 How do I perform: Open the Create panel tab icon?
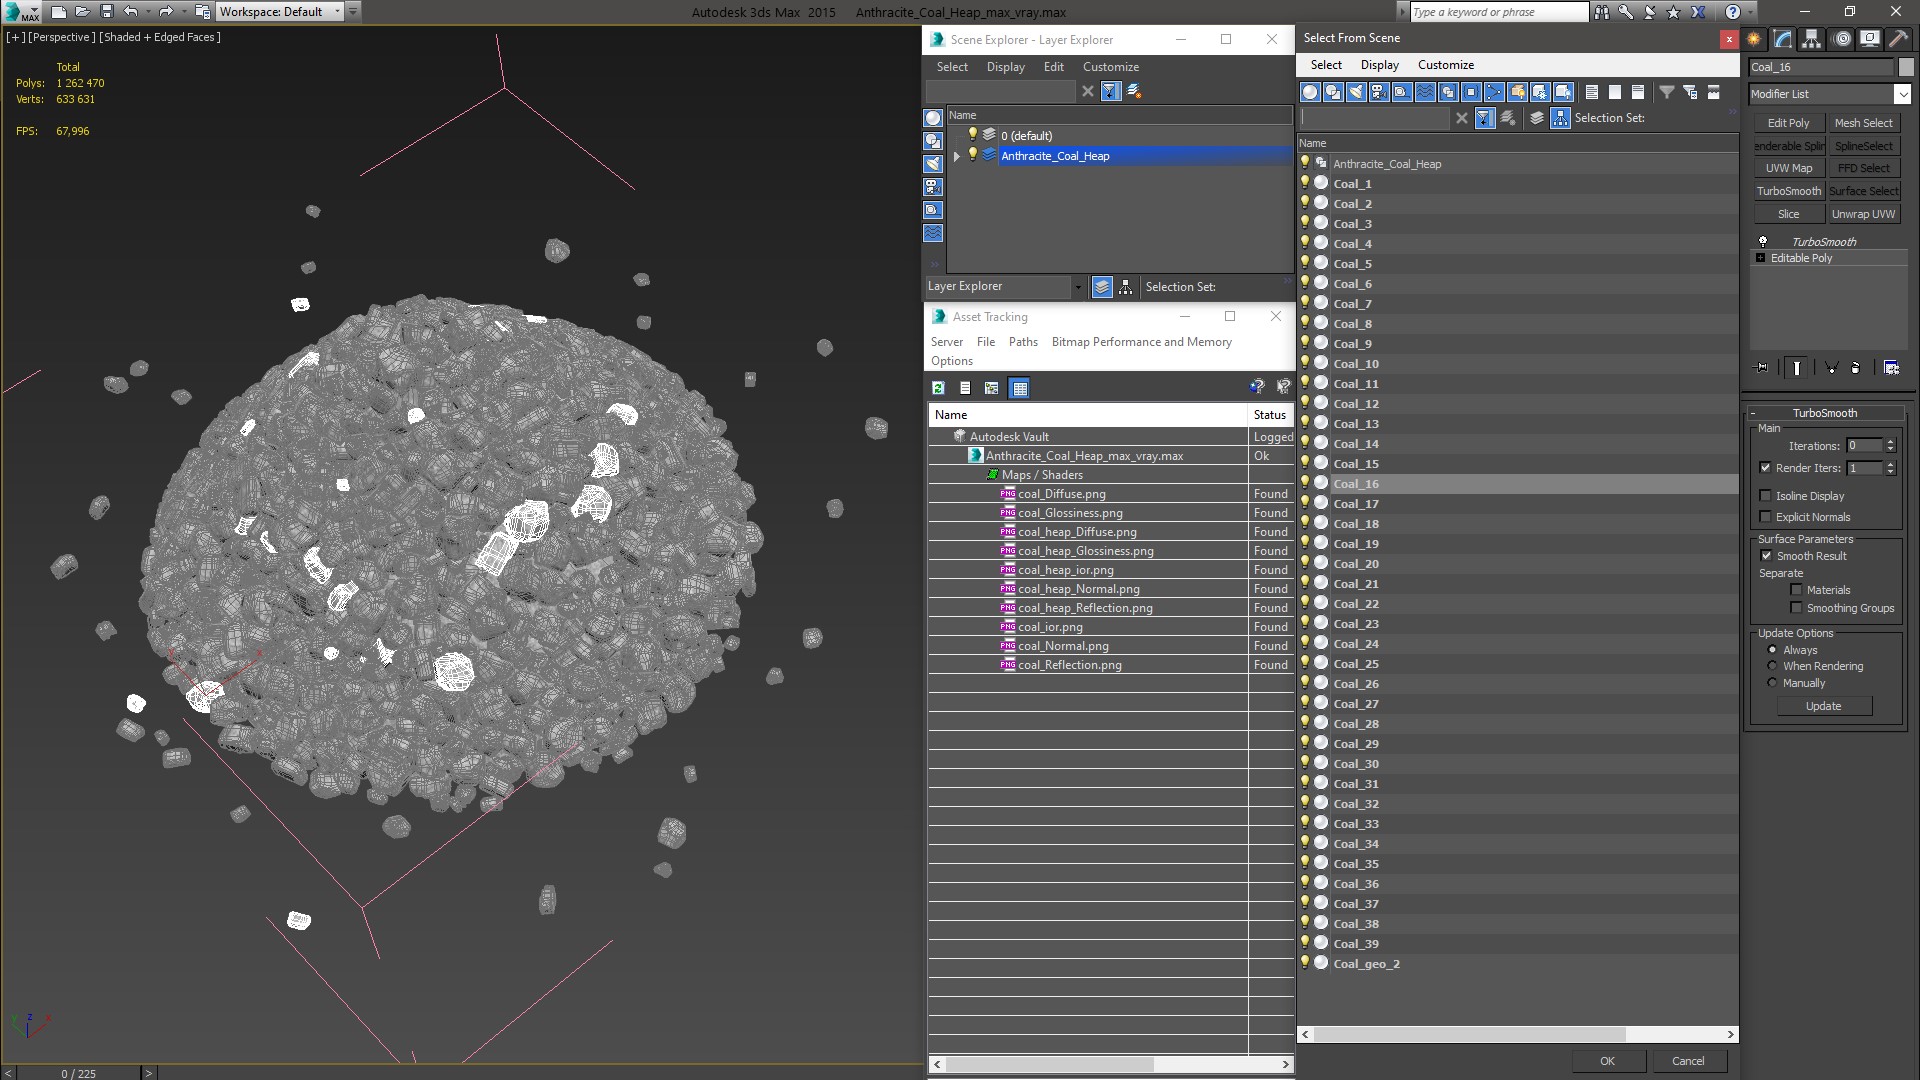pos(1754,39)
